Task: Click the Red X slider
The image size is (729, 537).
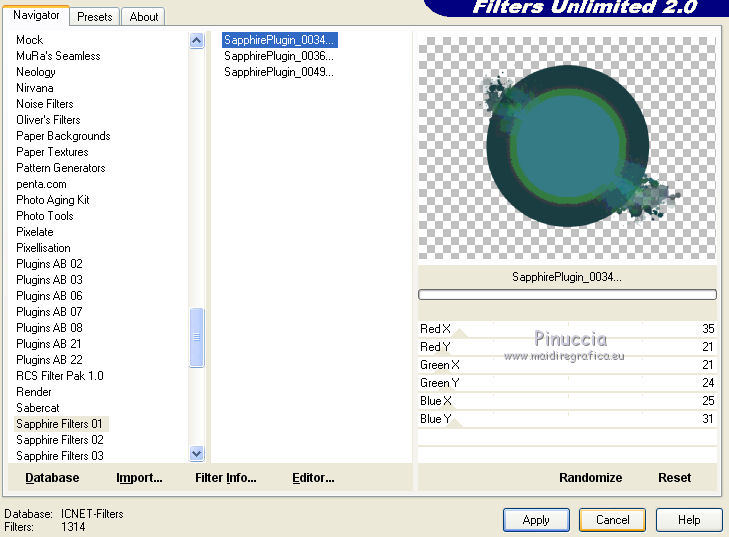Action: click(567, 329)
